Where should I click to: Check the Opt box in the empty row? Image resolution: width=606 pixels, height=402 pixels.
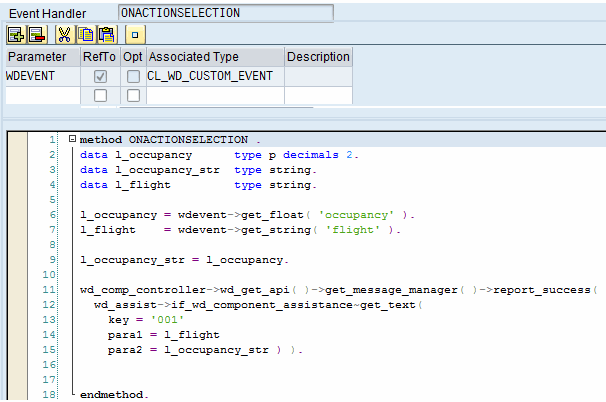(133, 96)
